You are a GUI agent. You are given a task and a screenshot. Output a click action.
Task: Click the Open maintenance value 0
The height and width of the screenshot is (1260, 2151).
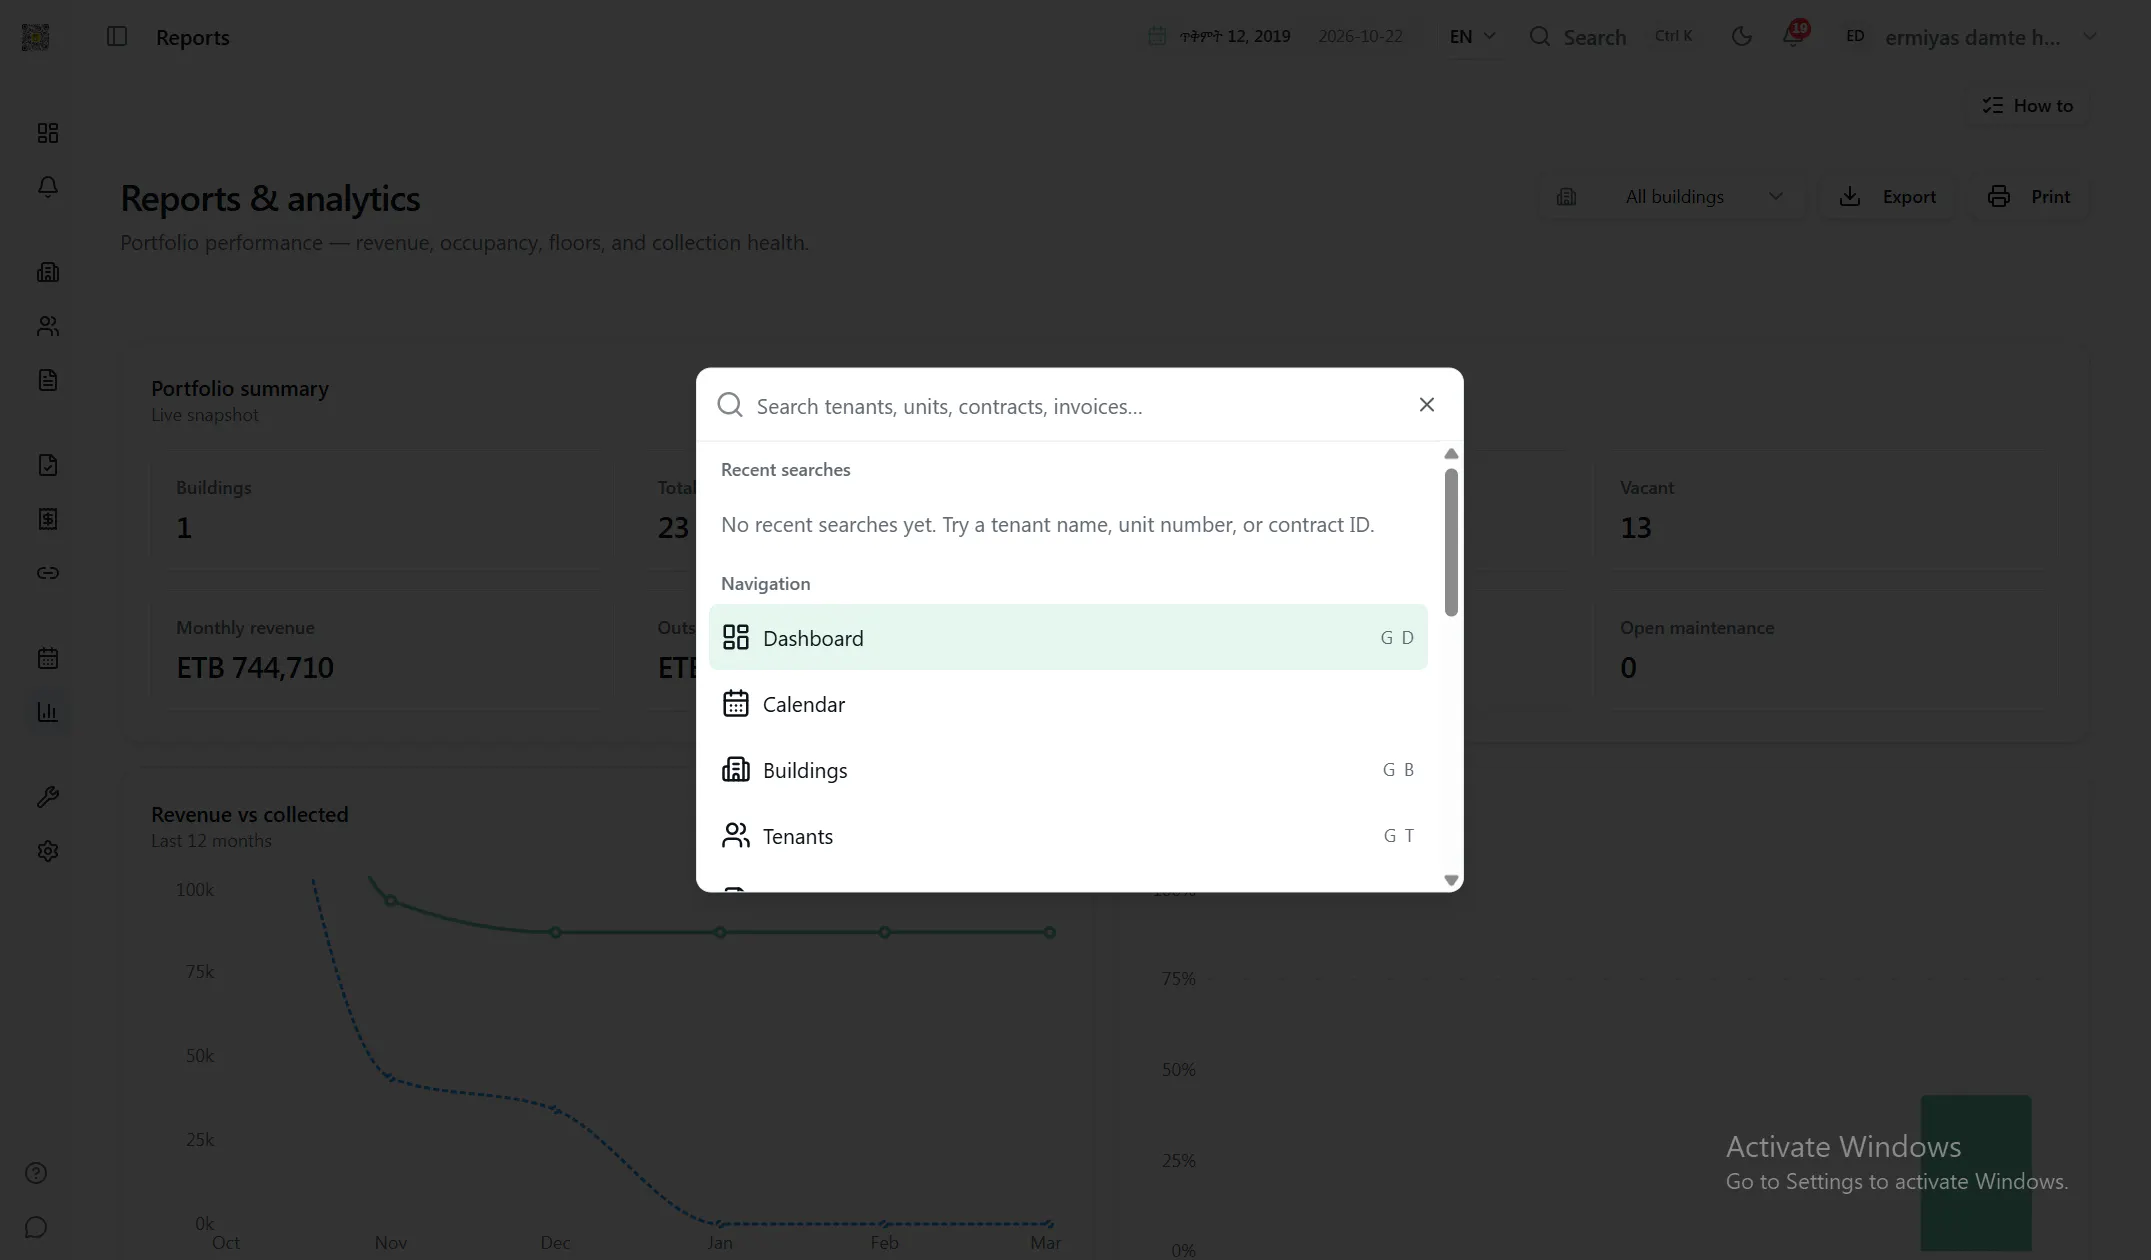tap(1628, 667)
